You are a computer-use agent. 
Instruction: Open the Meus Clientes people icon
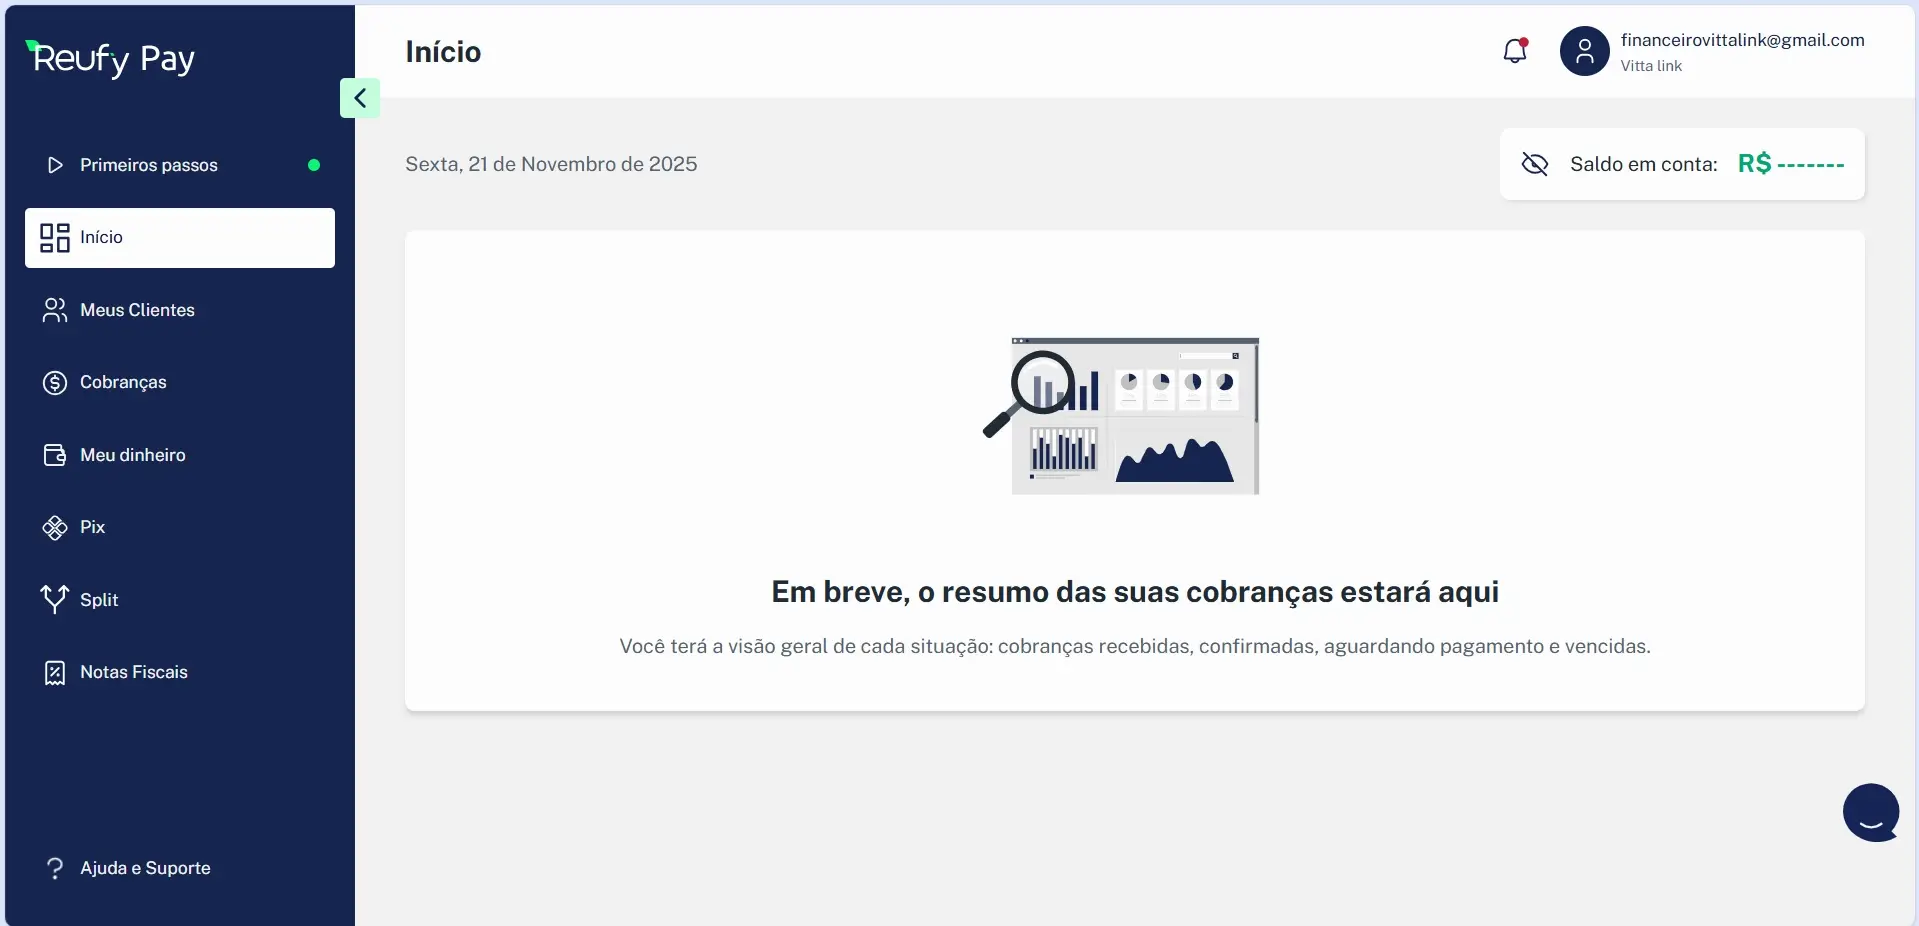[54, 311]
